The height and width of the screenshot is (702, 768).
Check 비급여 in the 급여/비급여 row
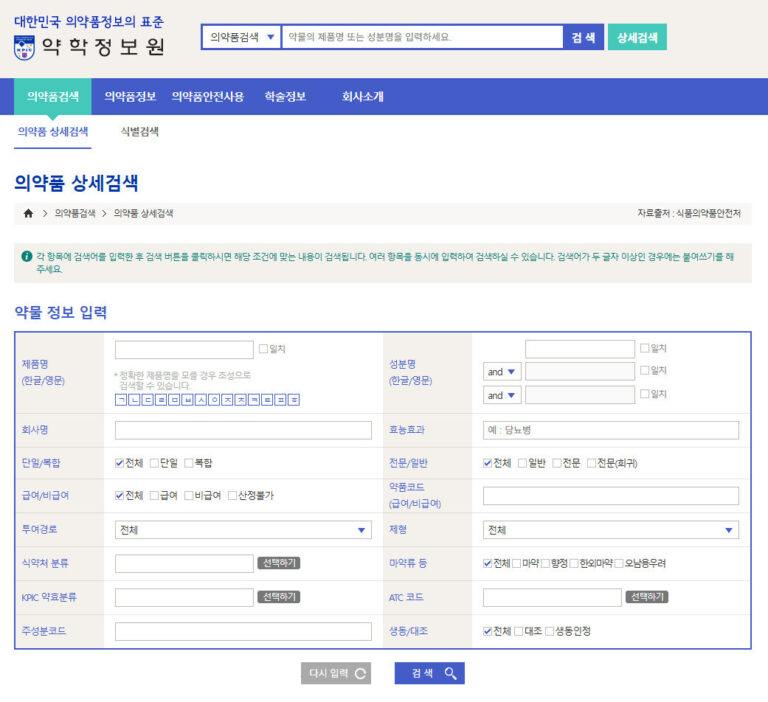[189, 495]
